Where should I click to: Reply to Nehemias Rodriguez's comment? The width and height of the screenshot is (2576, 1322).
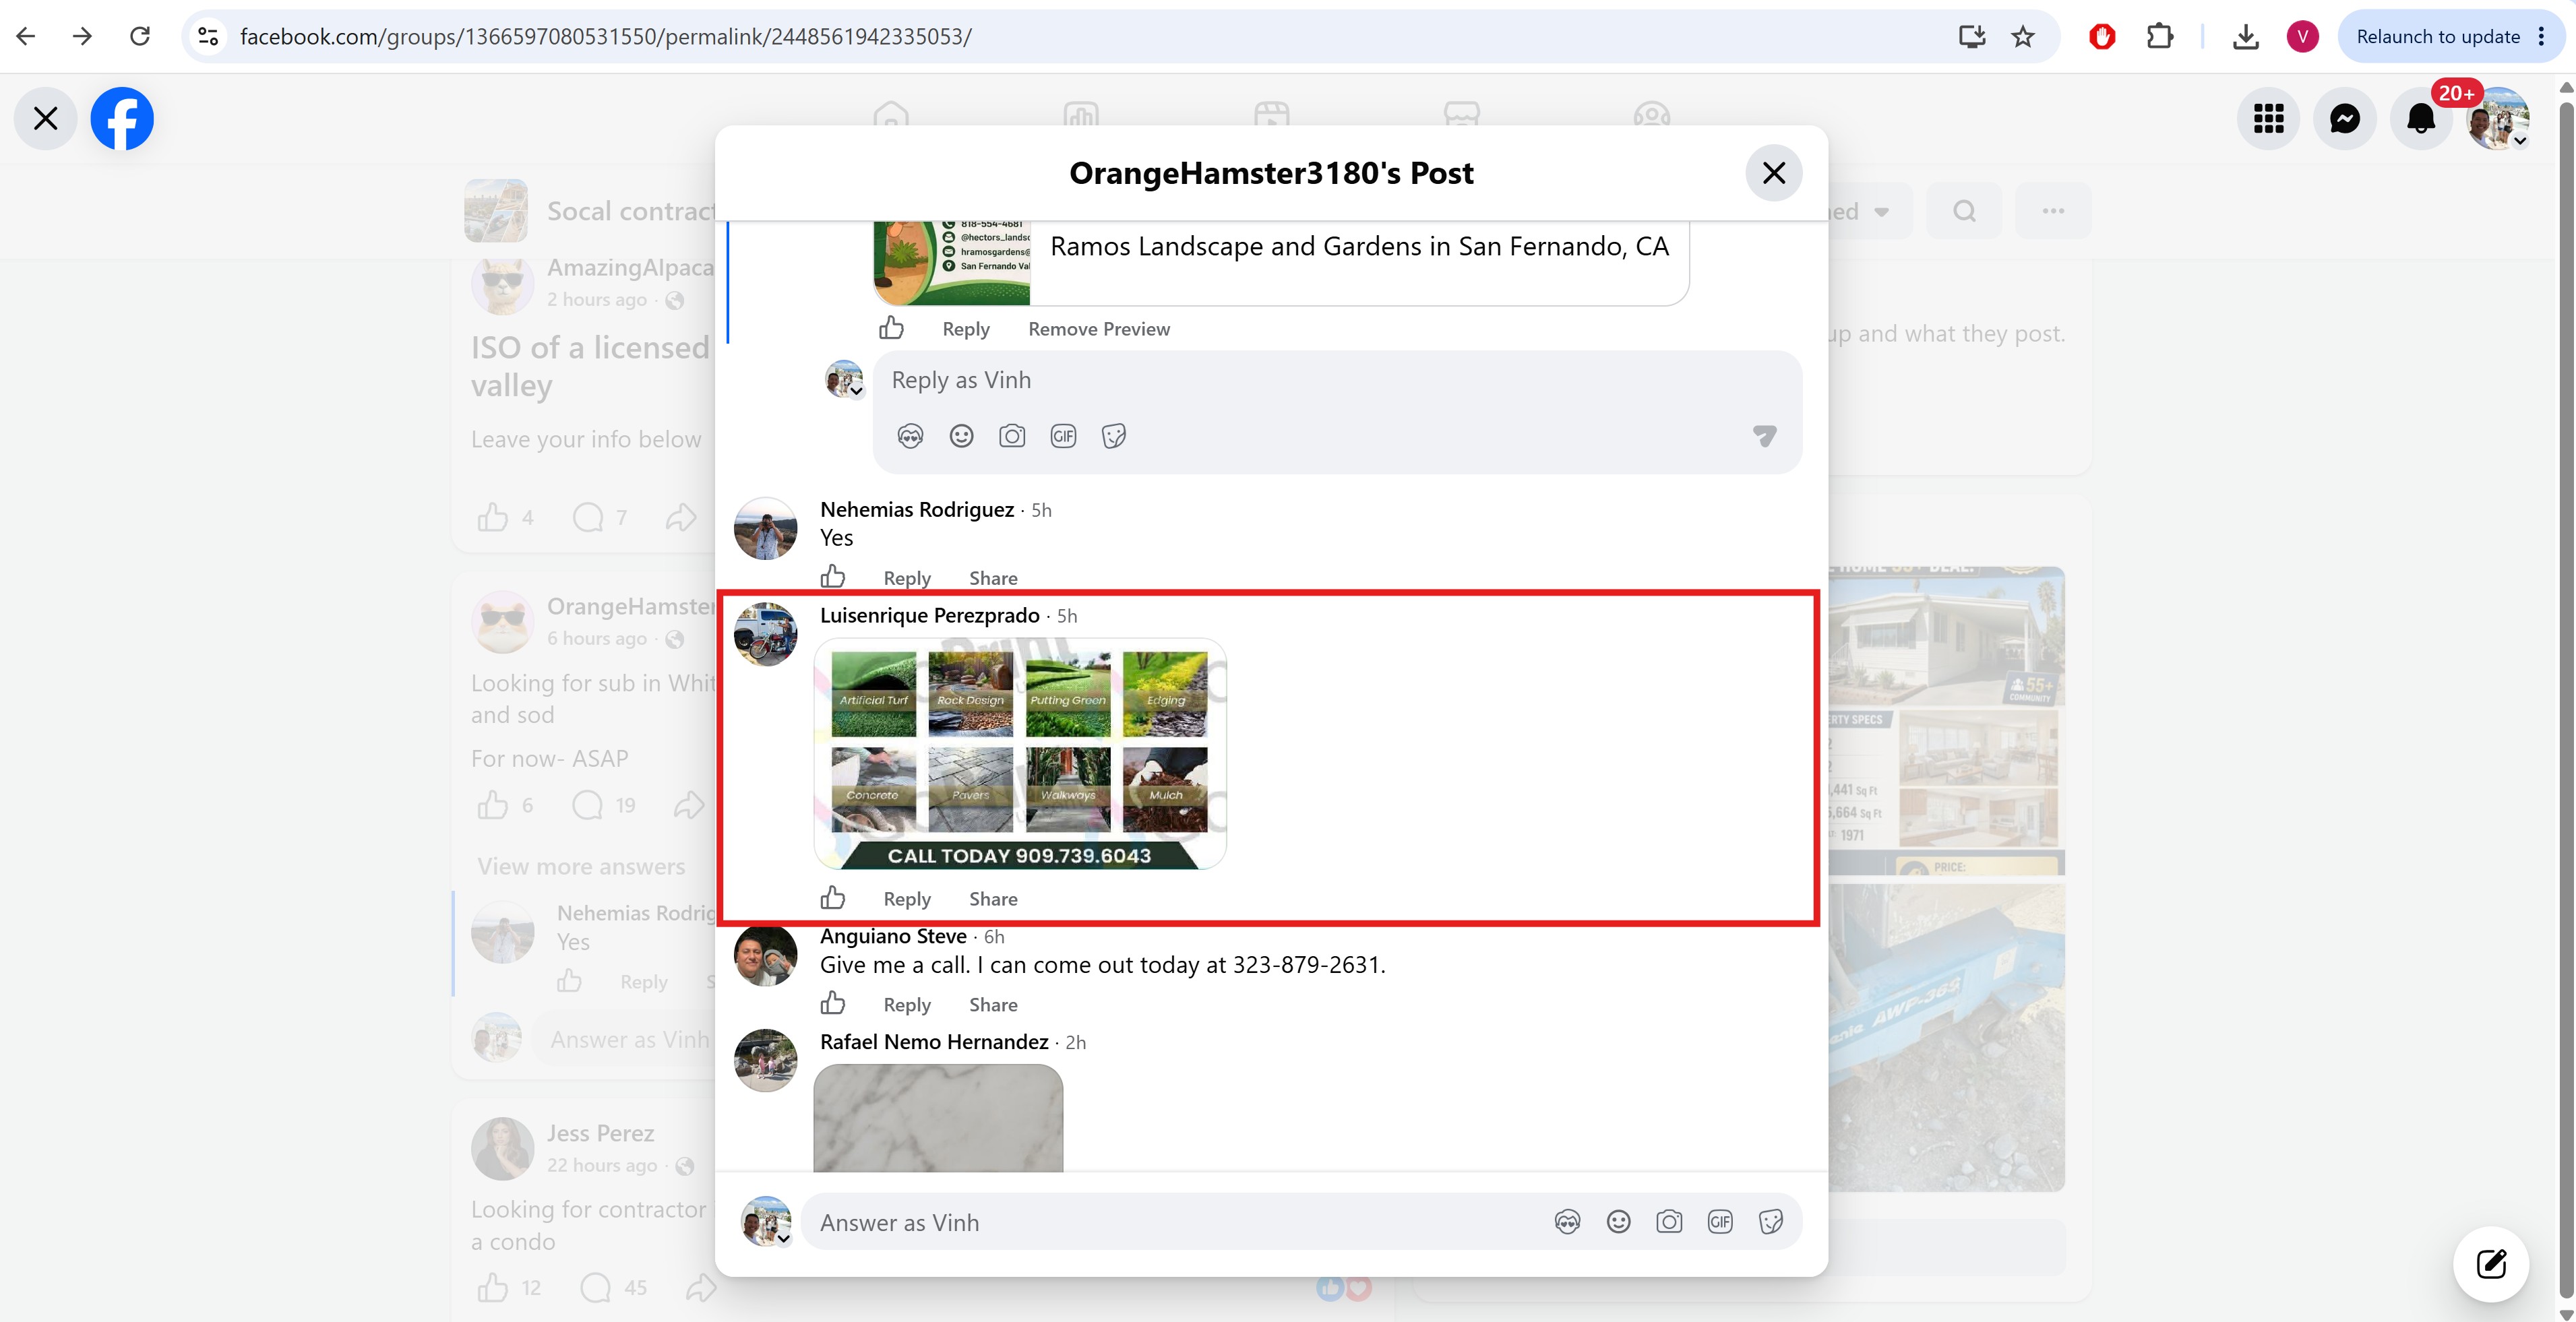pos(907,578)
